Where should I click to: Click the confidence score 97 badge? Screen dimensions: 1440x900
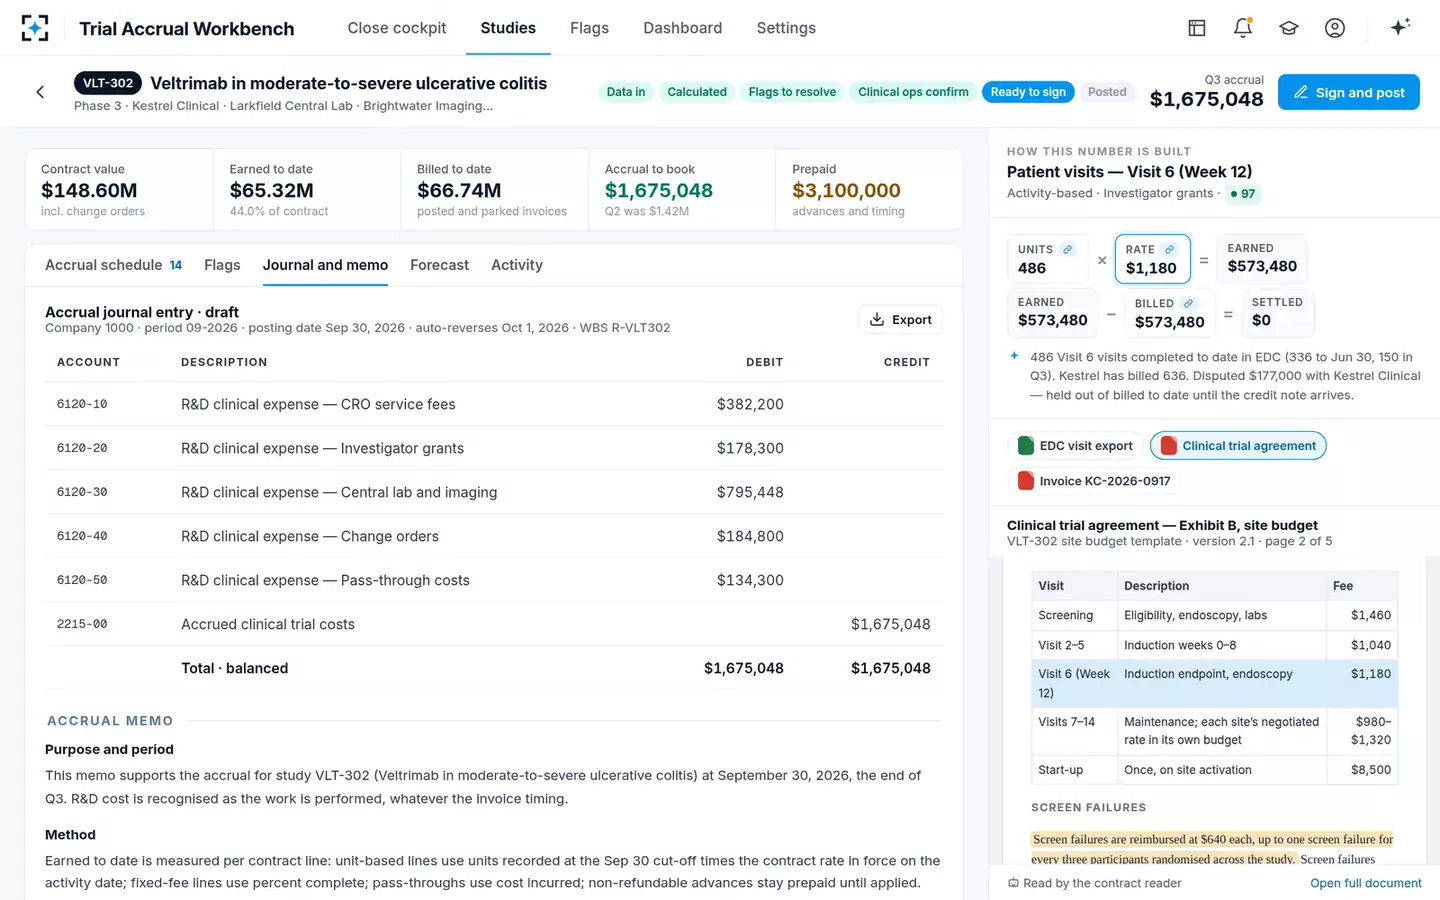point(1242,194)
